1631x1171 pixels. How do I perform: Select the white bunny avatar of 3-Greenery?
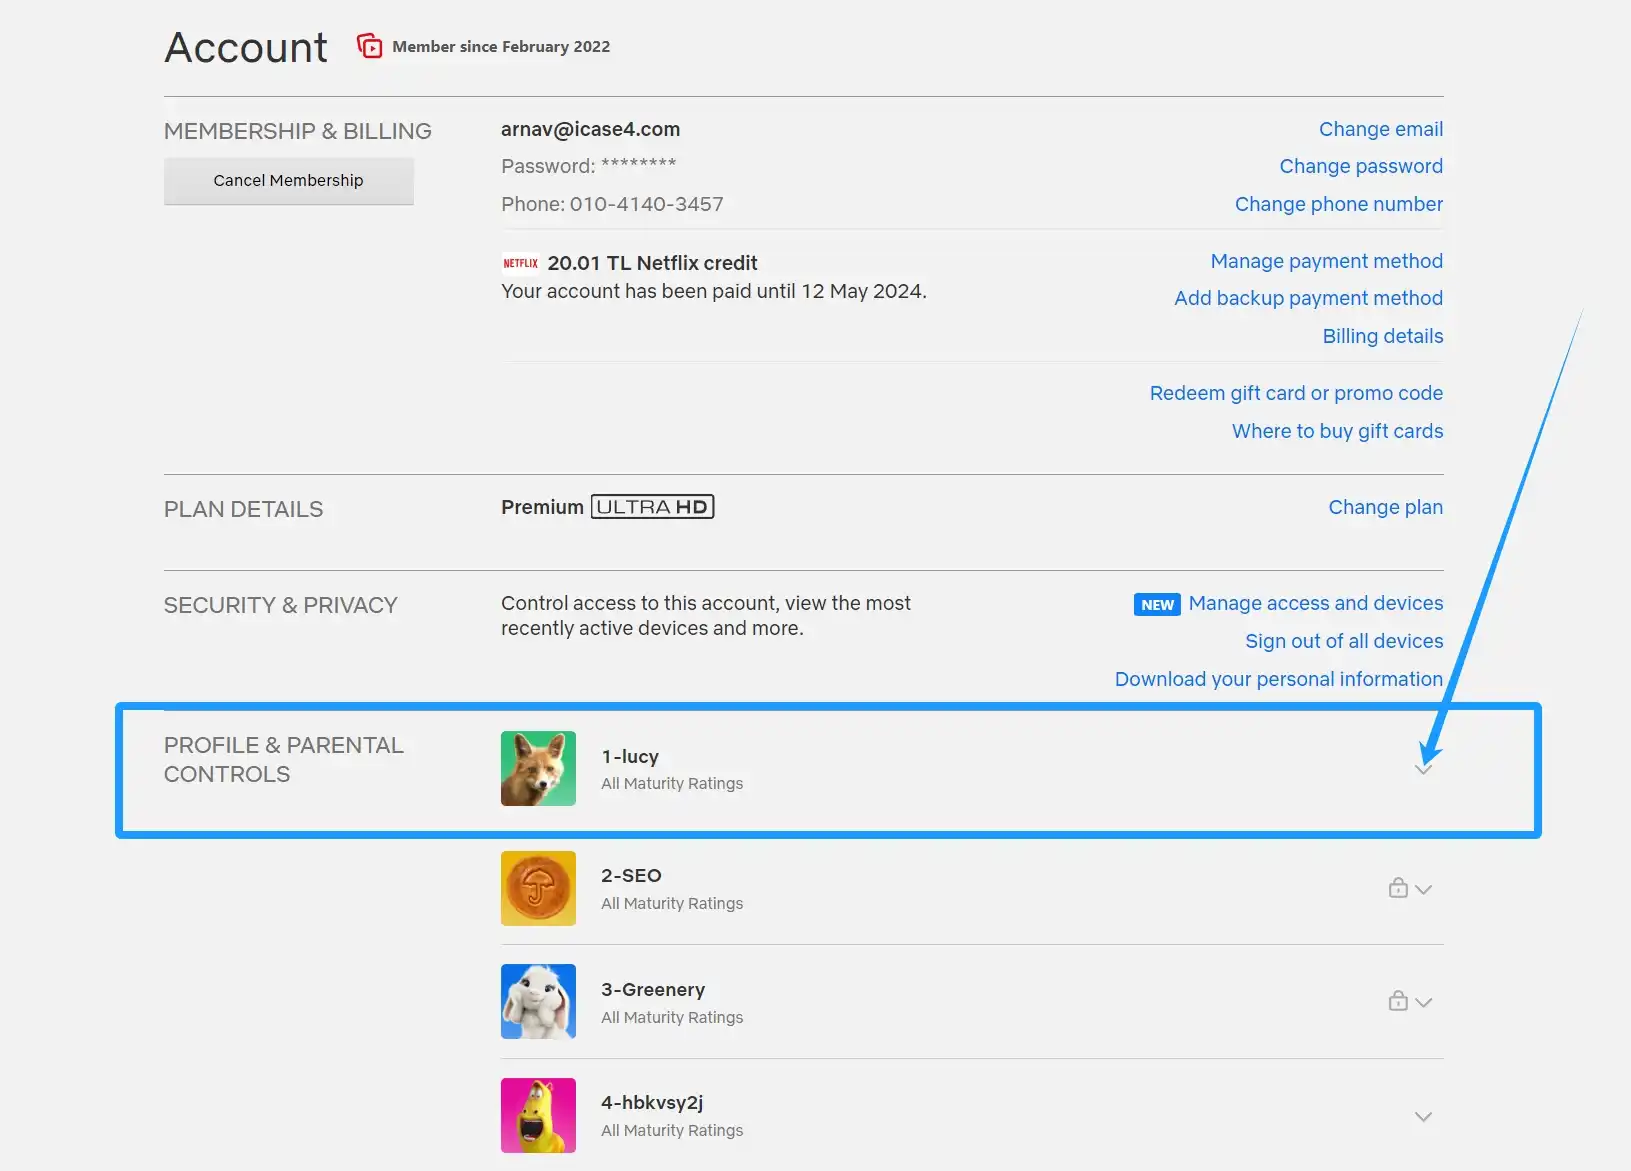point(538,1001)
